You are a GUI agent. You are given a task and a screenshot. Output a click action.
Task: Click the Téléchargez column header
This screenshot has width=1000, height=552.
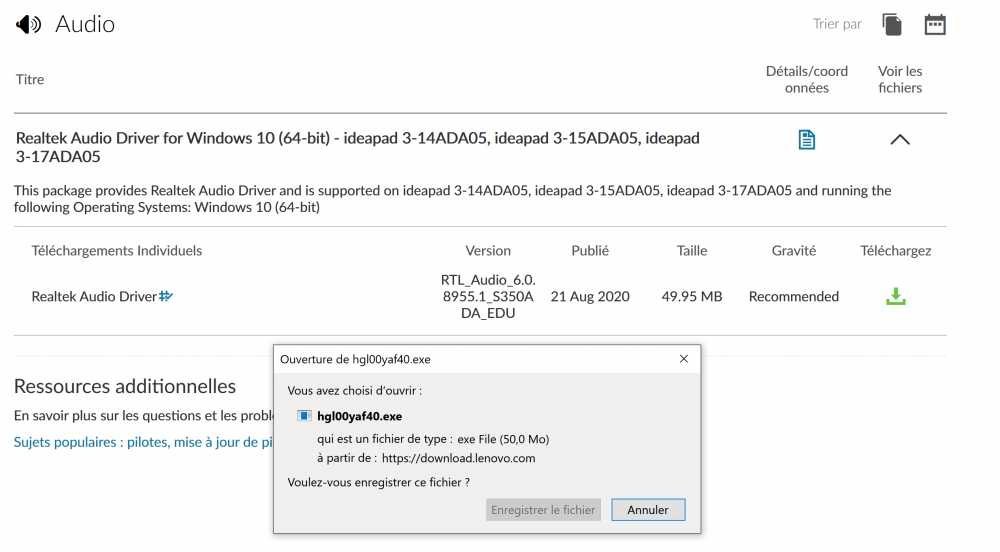895,251
